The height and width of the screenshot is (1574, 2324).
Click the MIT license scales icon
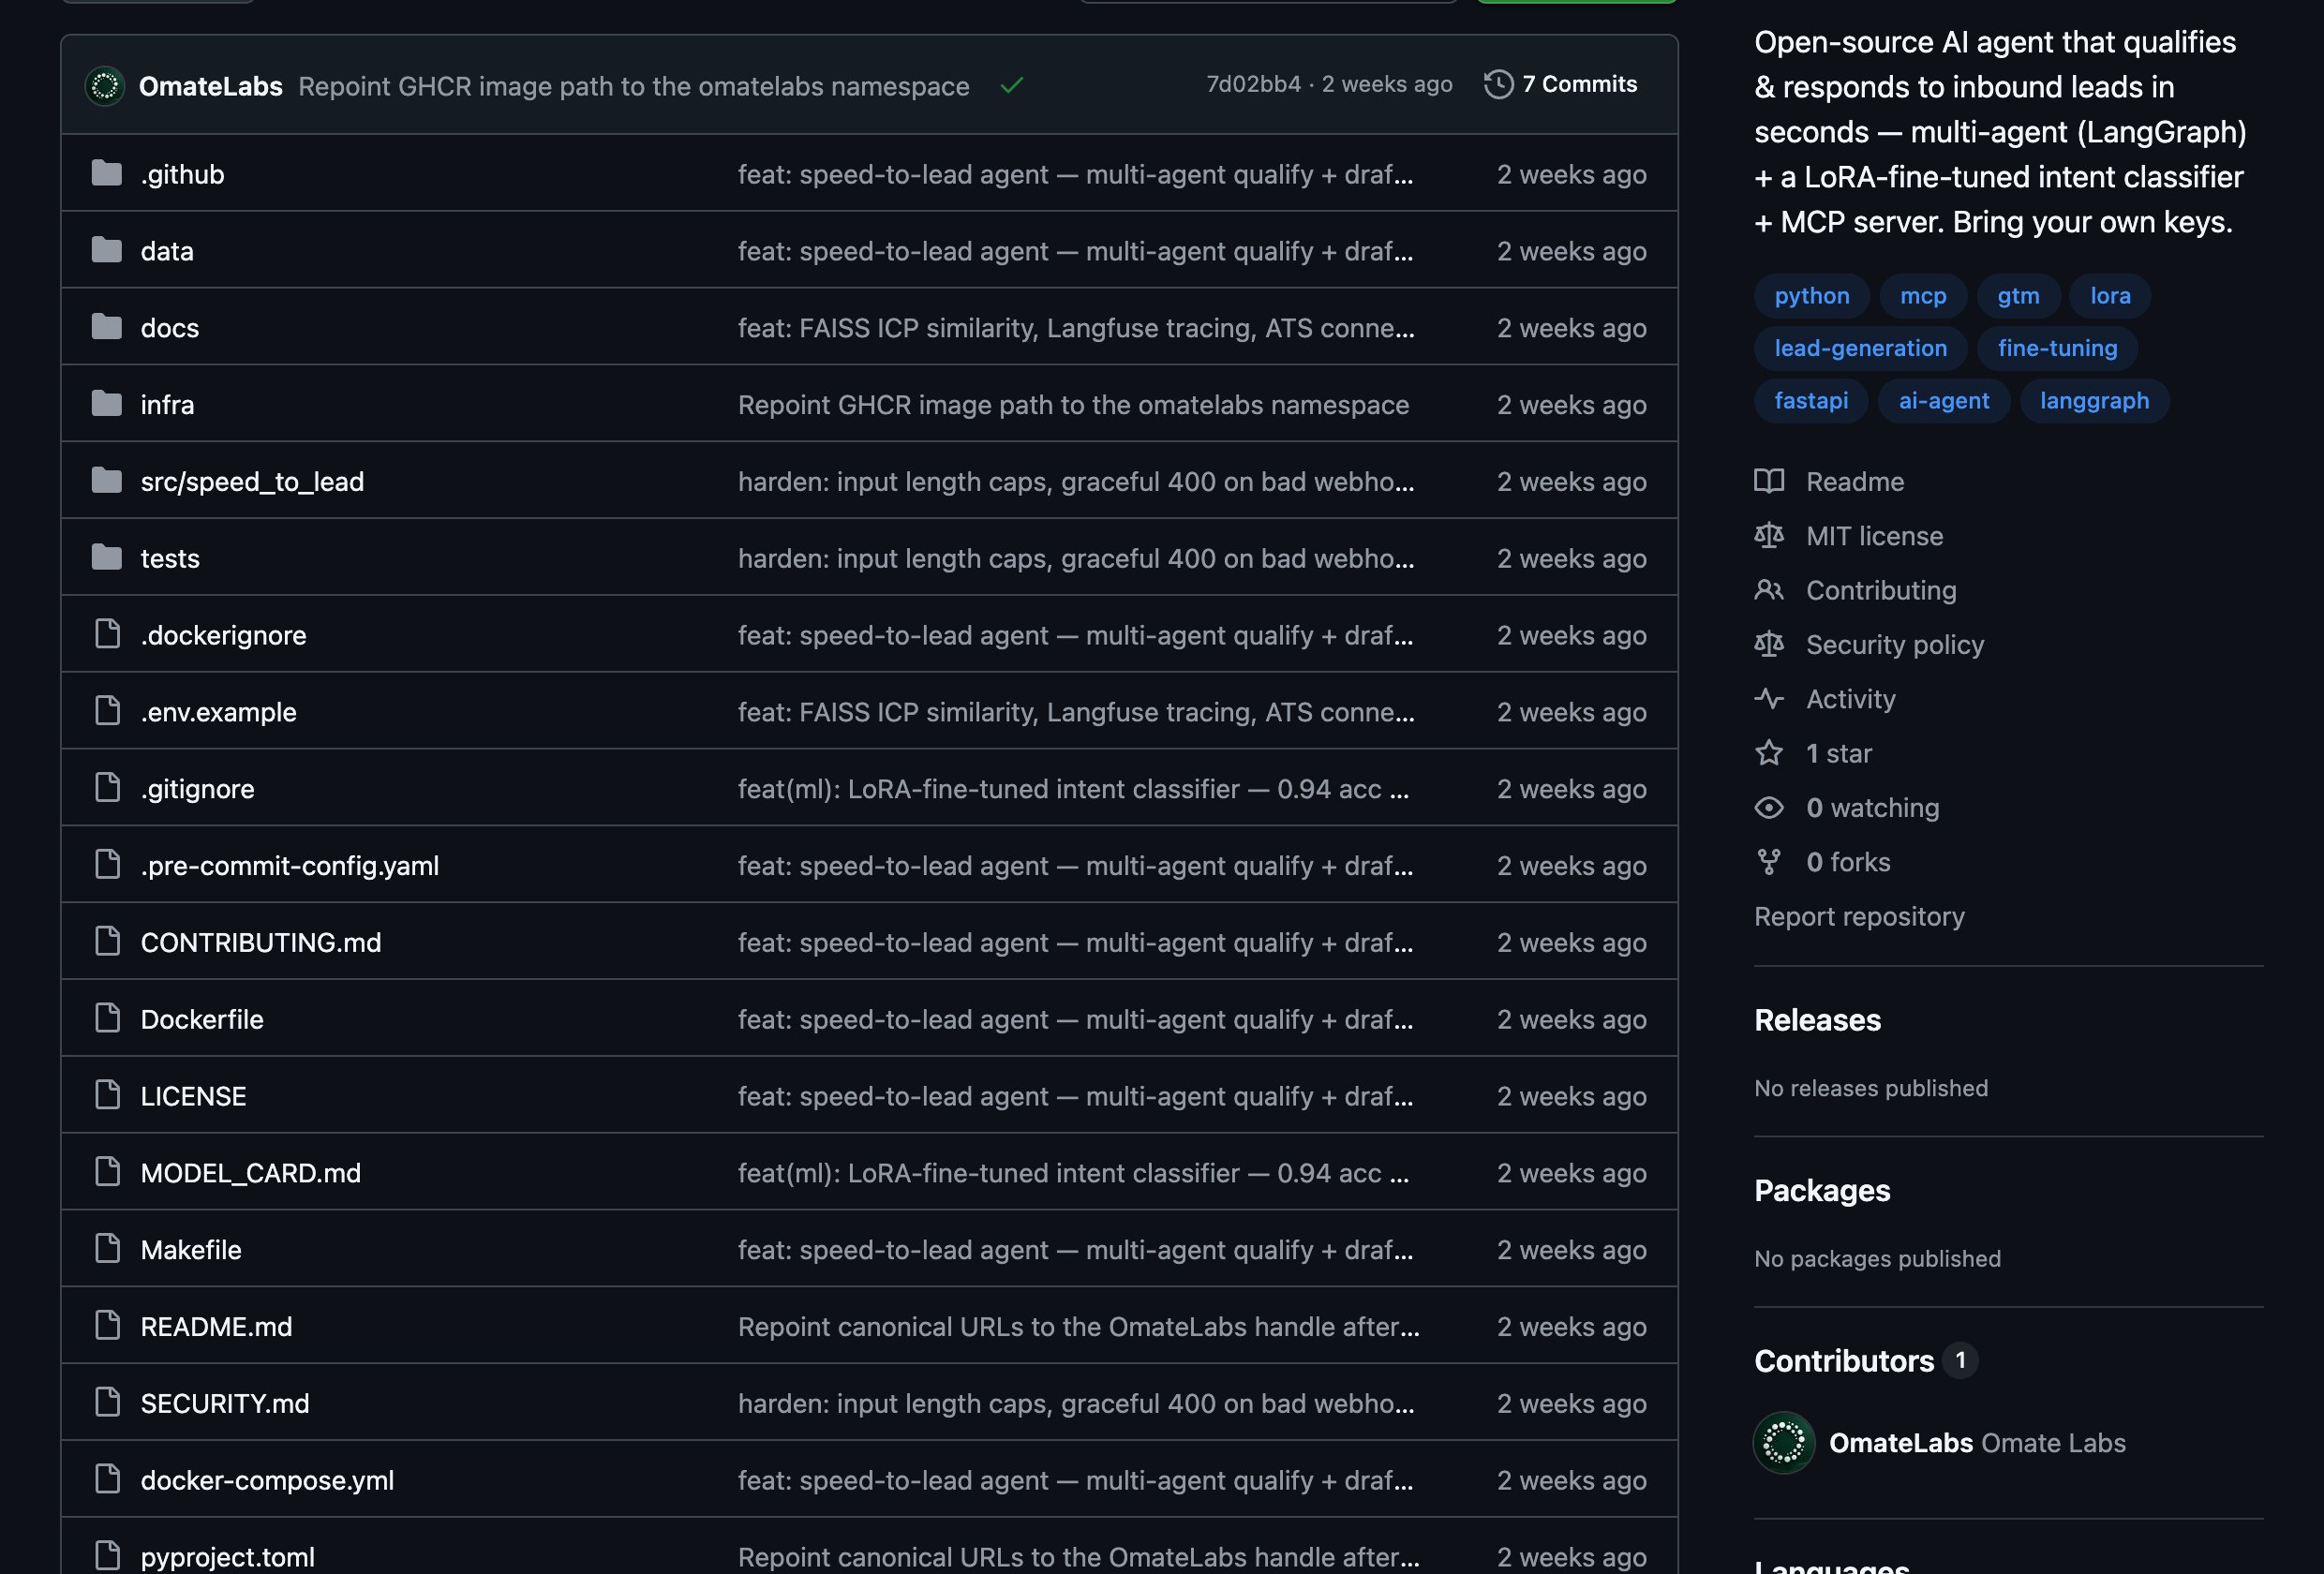point(1769,536)
